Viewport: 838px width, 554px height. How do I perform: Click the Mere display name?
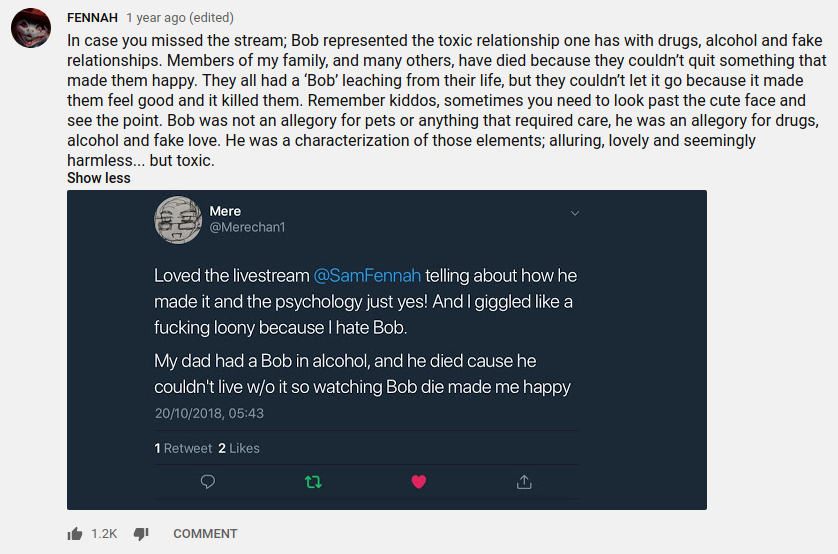(x=225, y=211)
